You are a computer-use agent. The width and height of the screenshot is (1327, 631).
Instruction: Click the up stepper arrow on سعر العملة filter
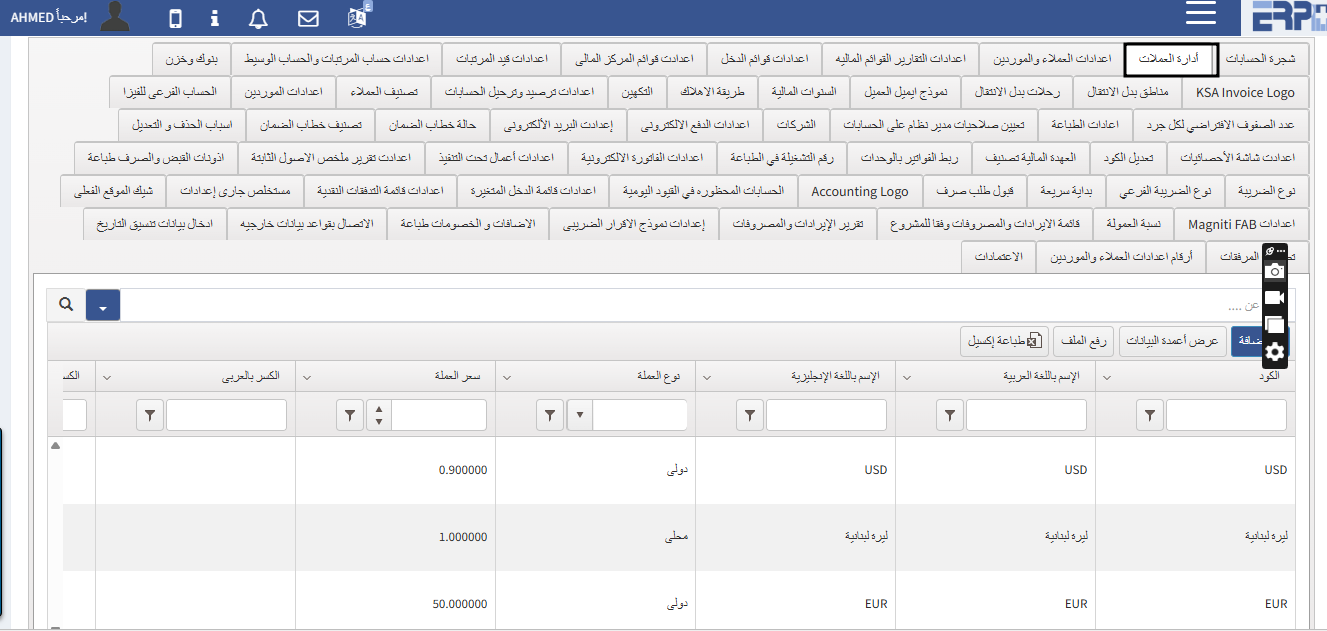(x=379, y=408)
